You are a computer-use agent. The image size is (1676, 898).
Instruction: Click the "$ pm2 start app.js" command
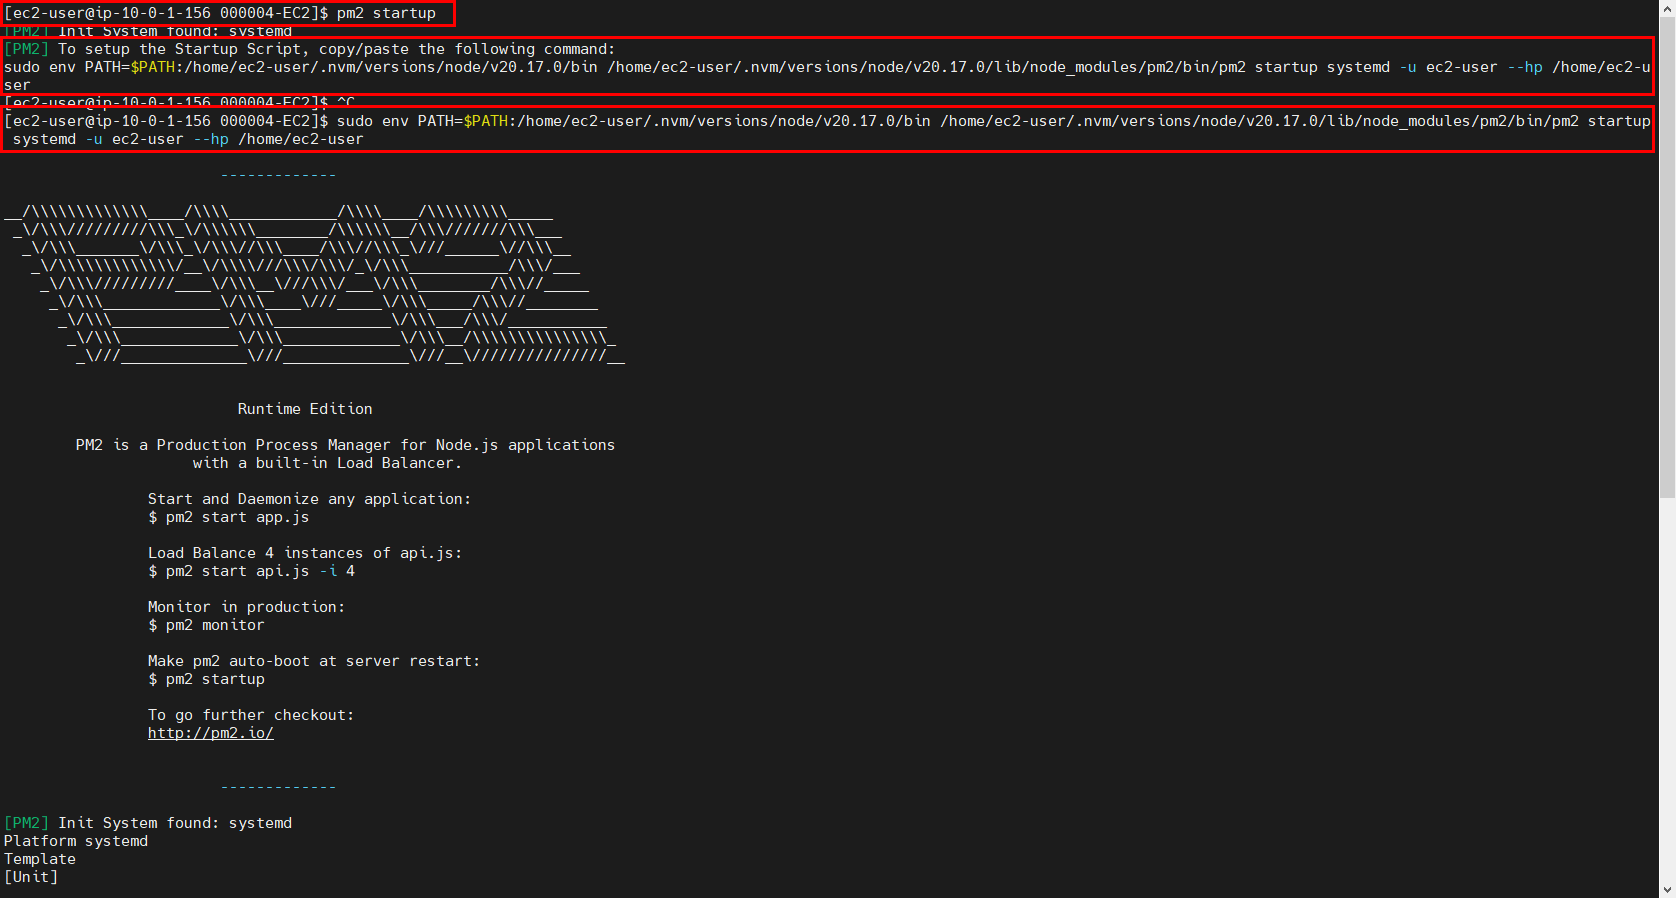point(228,517)
